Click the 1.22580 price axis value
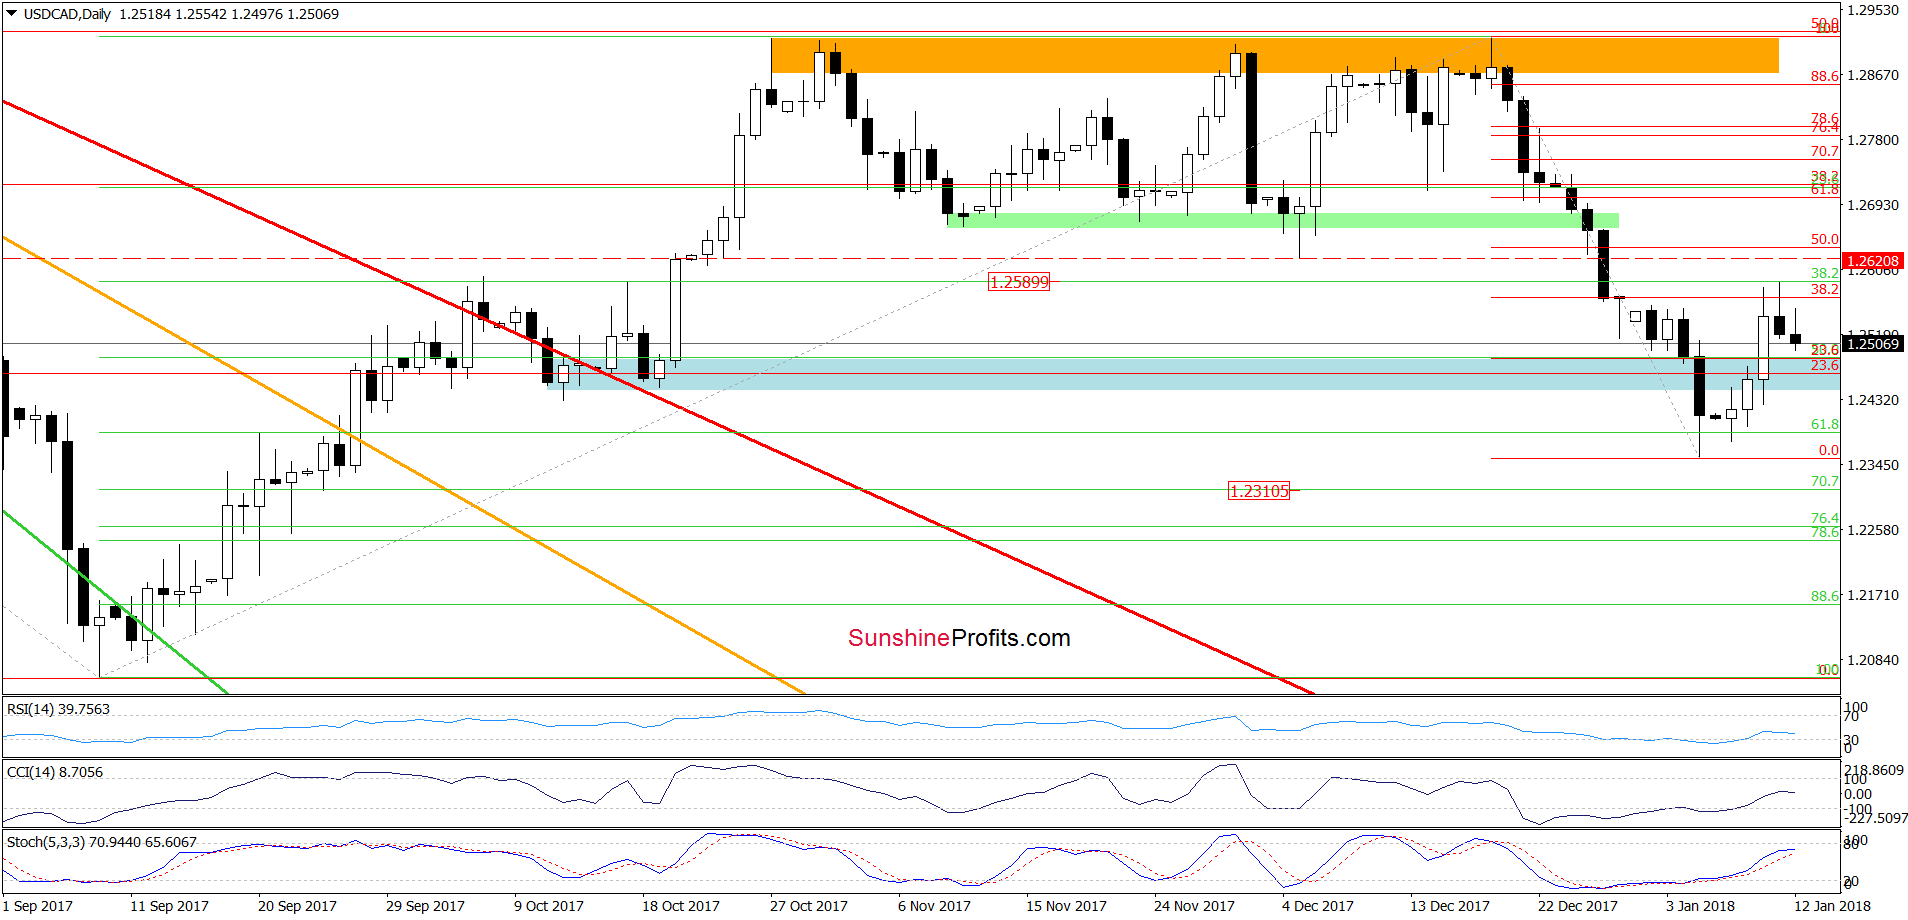The width and height of the screenshot is (1908, 920). [x=1873, y=530]
